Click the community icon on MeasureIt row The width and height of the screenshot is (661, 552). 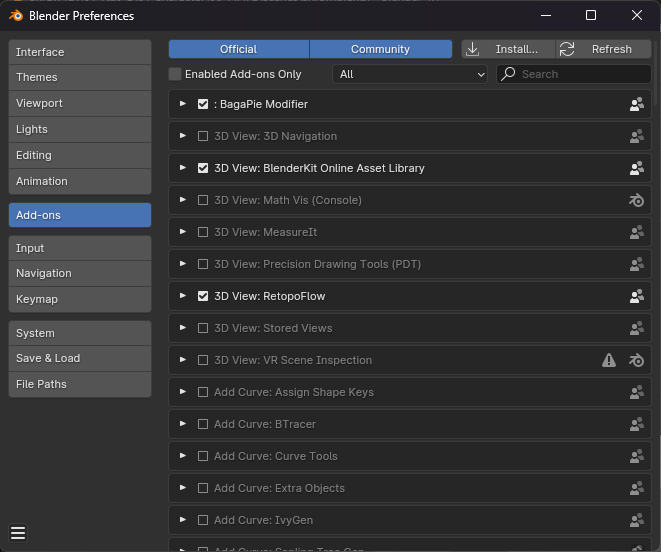637,232
